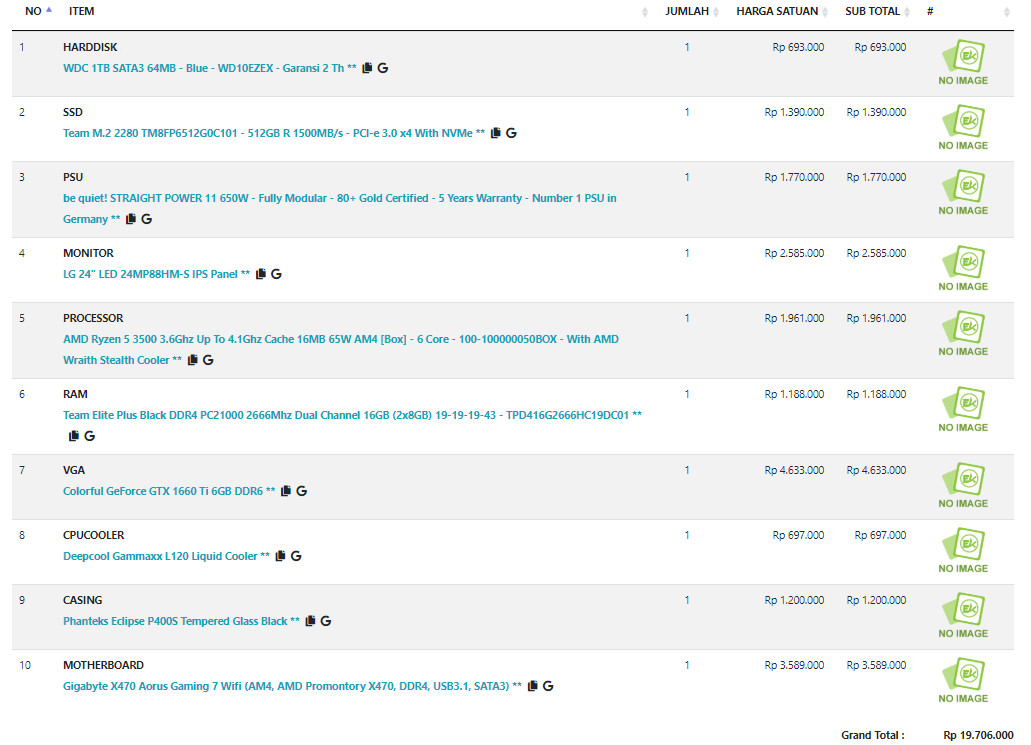Google search the WDC 1TB harddisk
This screenshot has height=745, width=1031.
pyautogui.click(x=383, y=68)
